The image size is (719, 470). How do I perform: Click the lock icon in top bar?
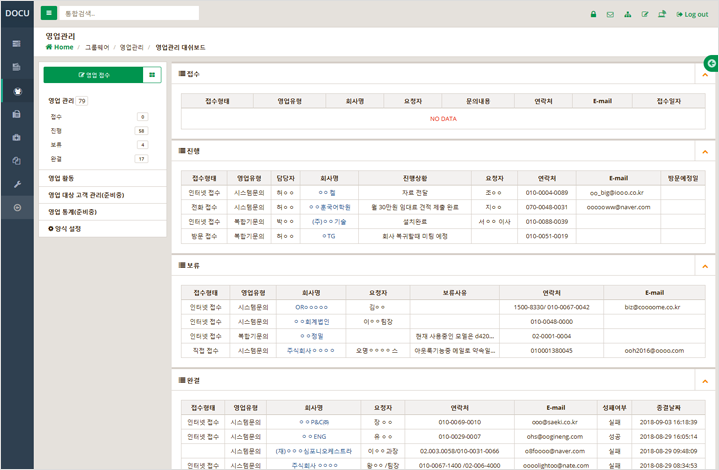tap(594, 14)
